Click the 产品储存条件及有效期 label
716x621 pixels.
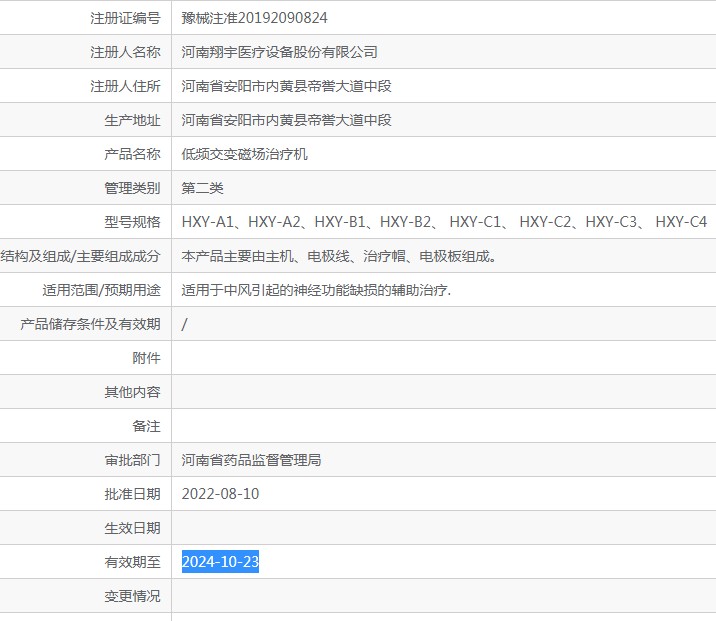[x=90, y=324]
